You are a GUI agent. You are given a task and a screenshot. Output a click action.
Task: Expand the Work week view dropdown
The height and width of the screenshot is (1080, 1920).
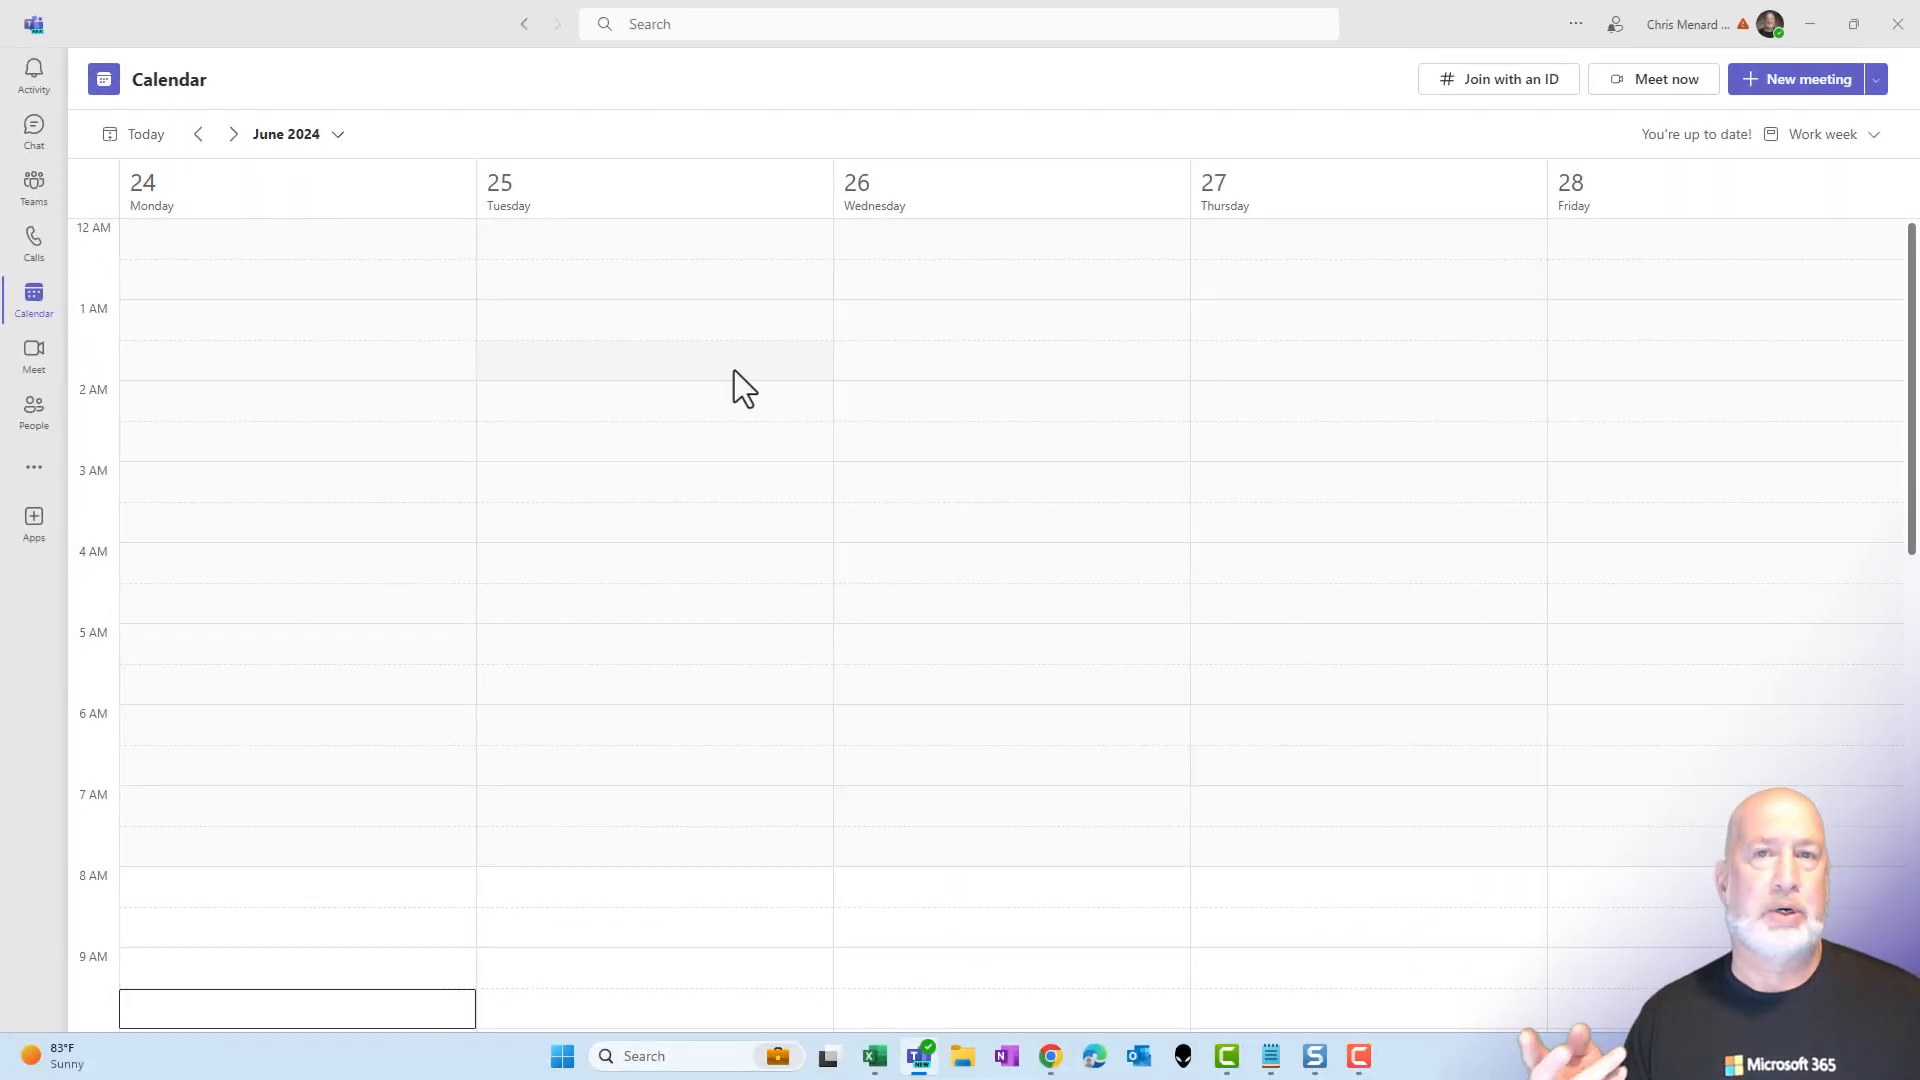(1876, 133)
